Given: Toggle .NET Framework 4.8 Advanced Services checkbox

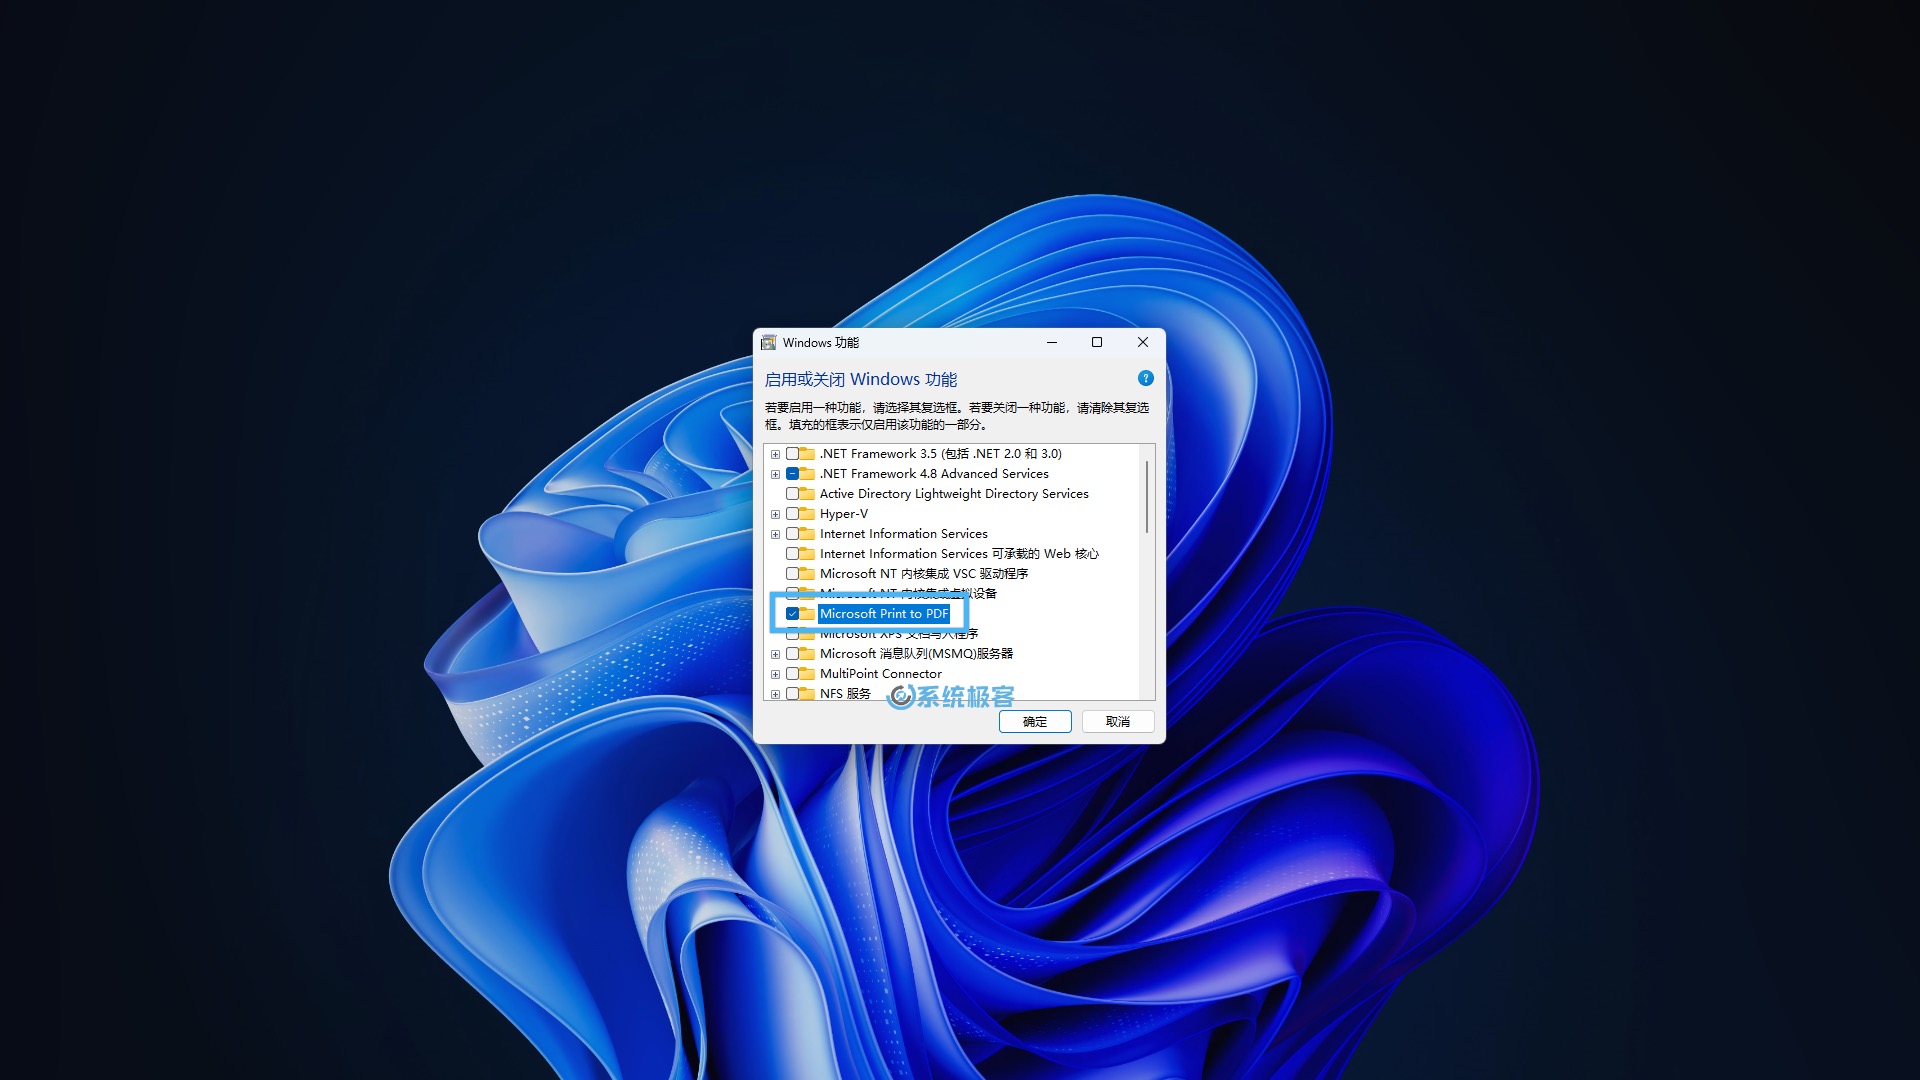Looking at the screenshot, I should [x=792, y=474].
